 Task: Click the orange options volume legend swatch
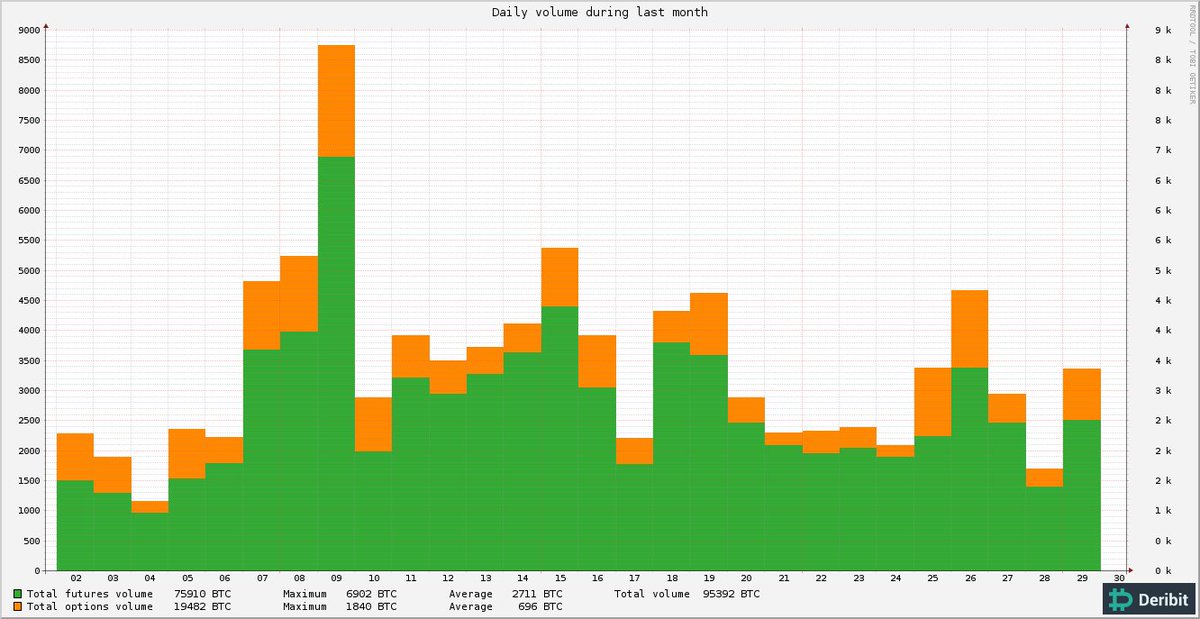coord(18,606)
